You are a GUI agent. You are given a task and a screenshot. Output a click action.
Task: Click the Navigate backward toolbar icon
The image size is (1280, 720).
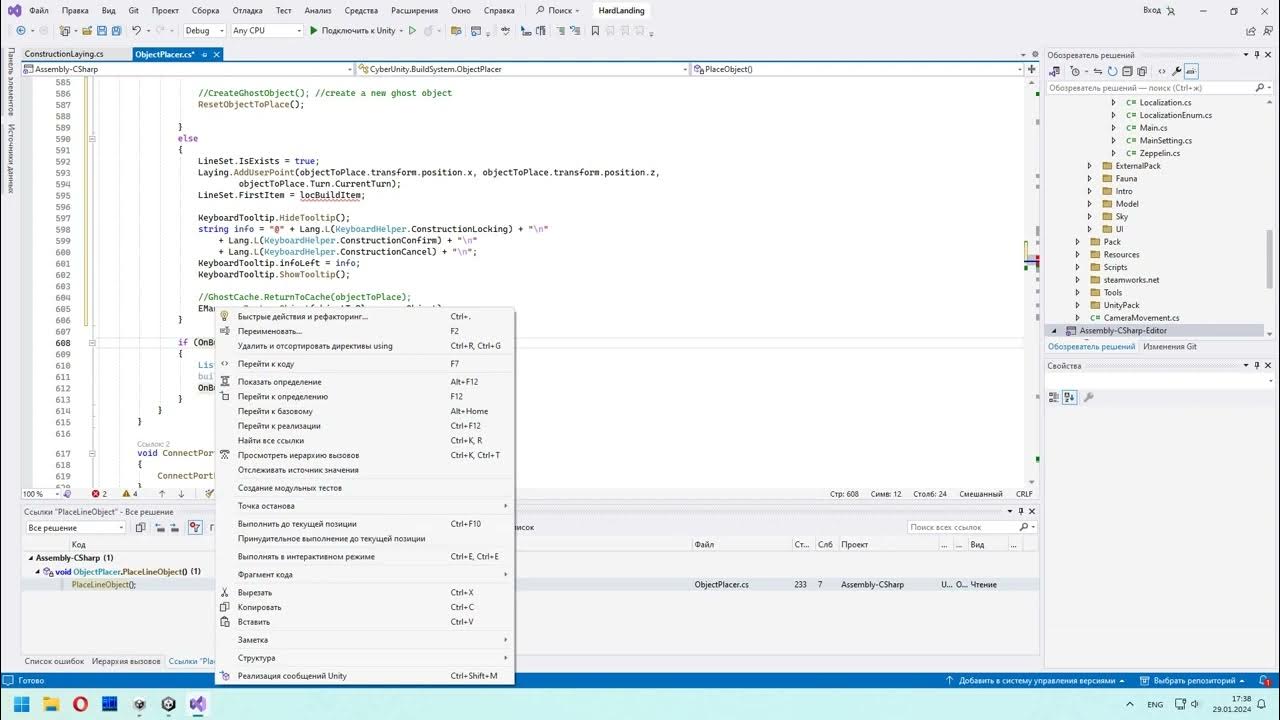pyautogui.click(x=21, y=30)
